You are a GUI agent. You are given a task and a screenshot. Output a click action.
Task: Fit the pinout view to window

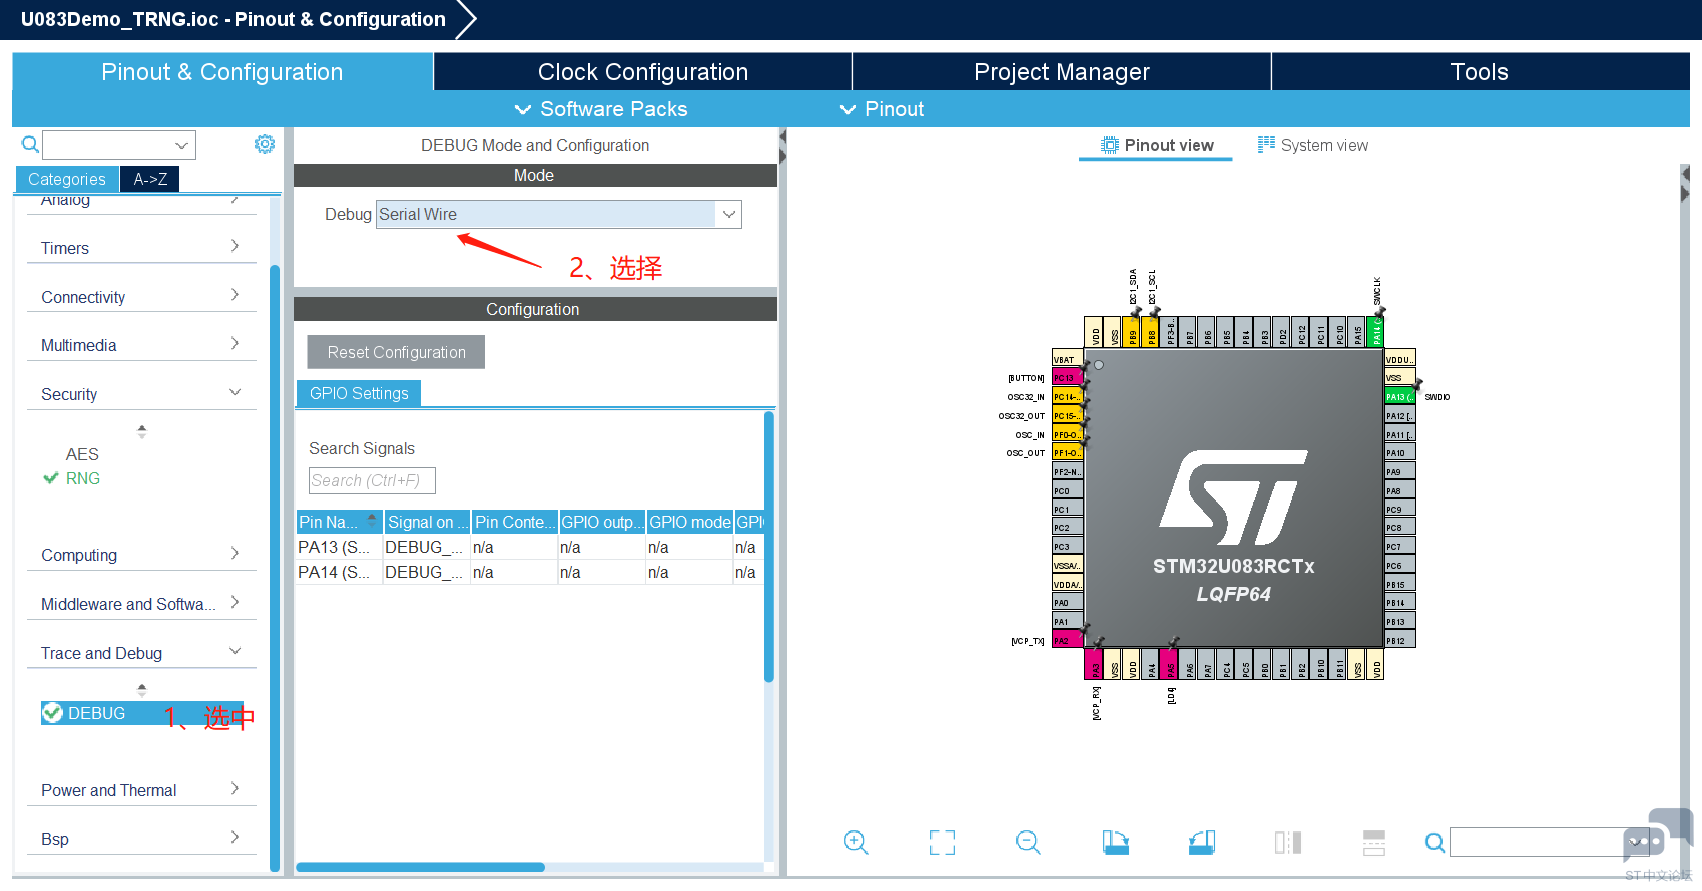[x=942, y=842]
